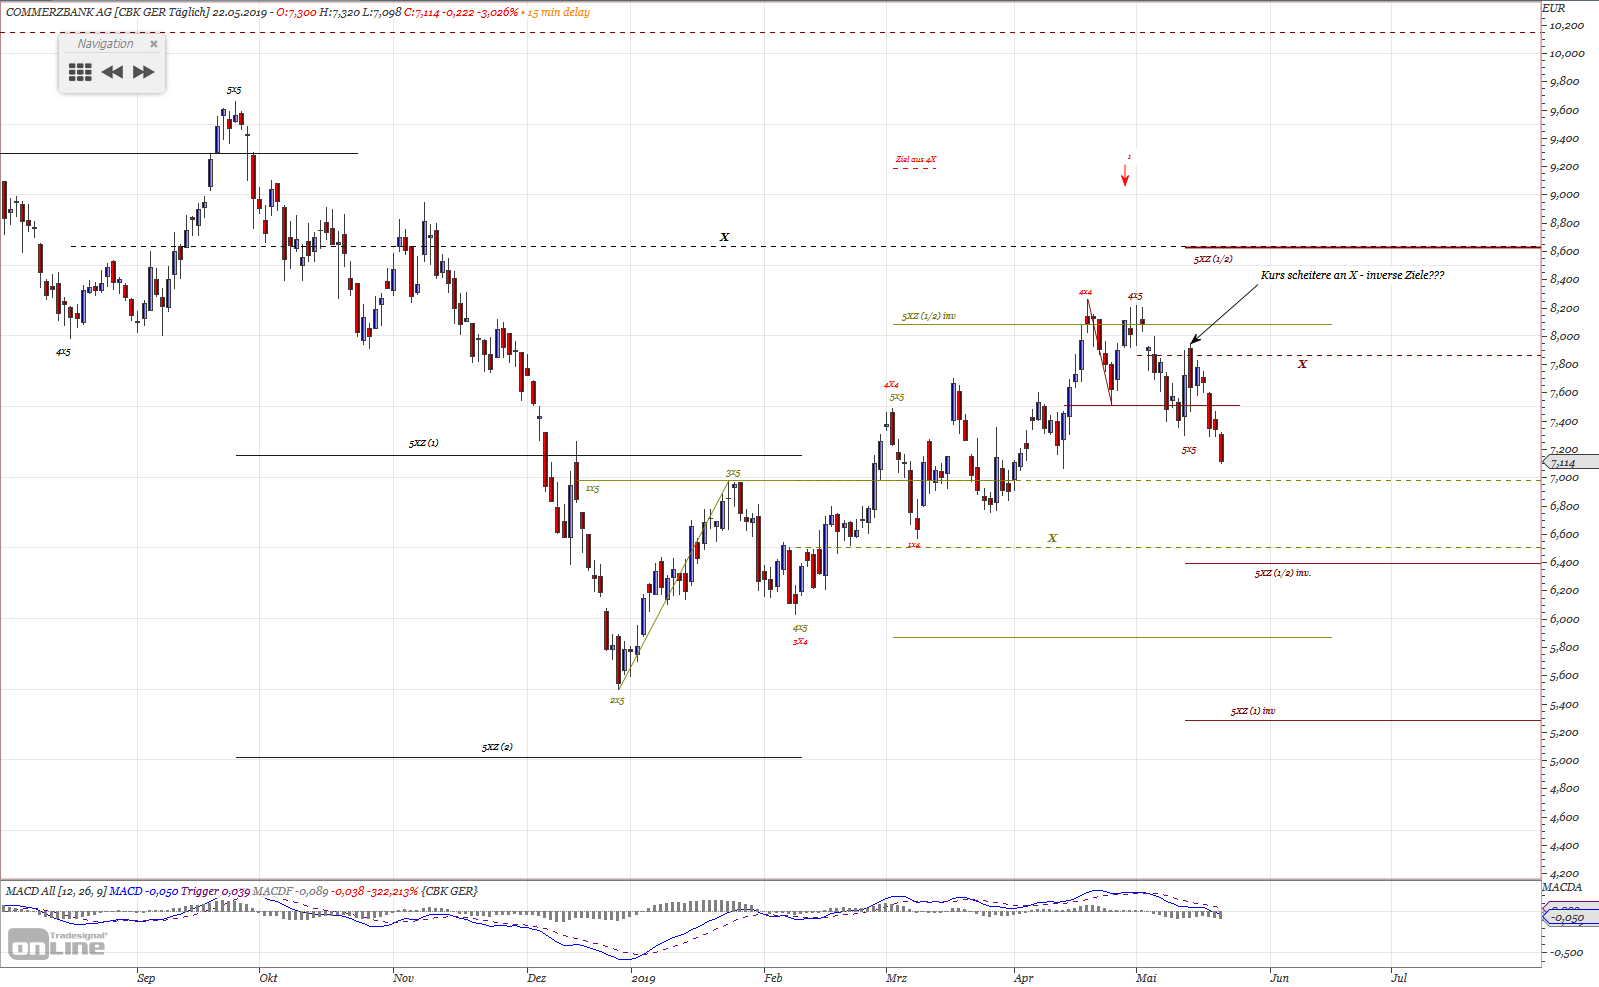The image size is (1599, 987).
Task: Select the olive '5XZ (1/2) inv' label
Action: pyautogui.click(x=929, y=316)
